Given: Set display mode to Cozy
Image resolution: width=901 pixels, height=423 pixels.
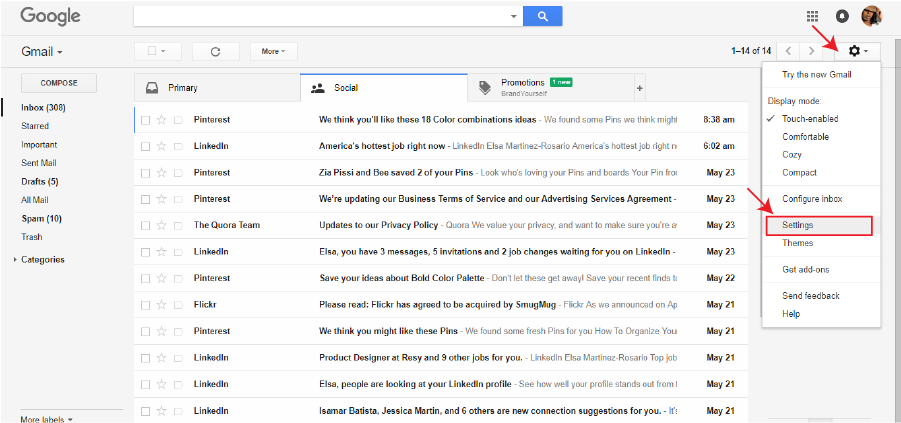Looking at the screenshot, I should [791, 155].
